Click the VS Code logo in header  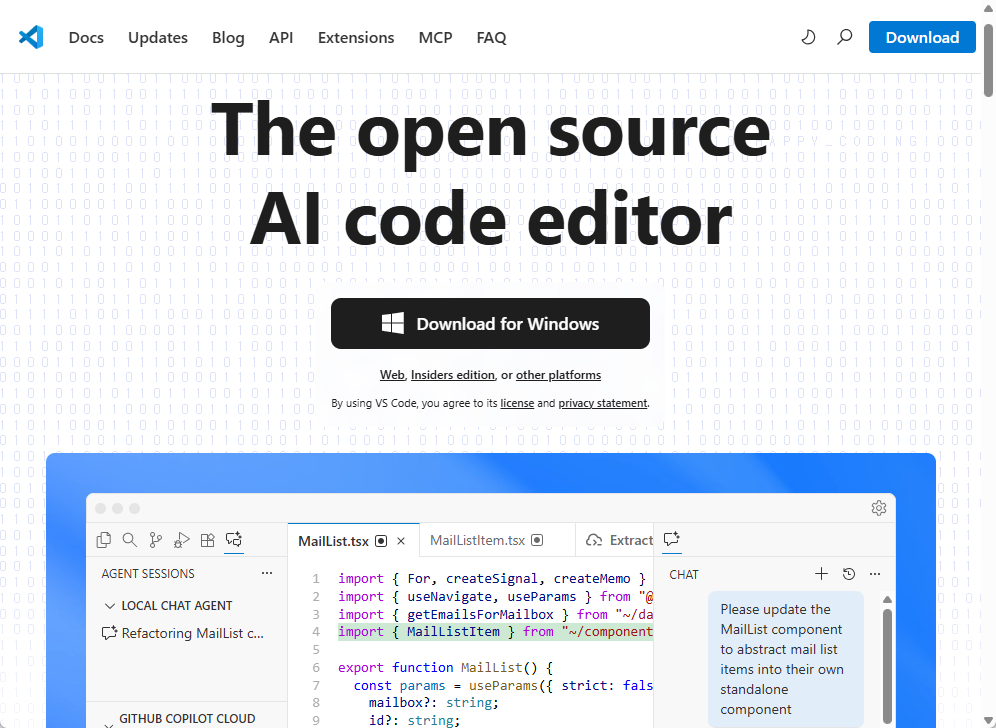coord(31,37)
